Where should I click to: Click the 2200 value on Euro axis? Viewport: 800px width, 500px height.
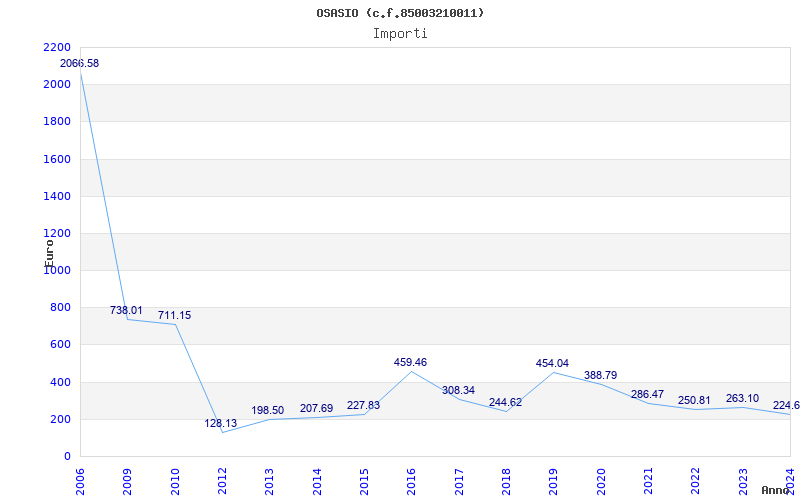click(57, 47)
